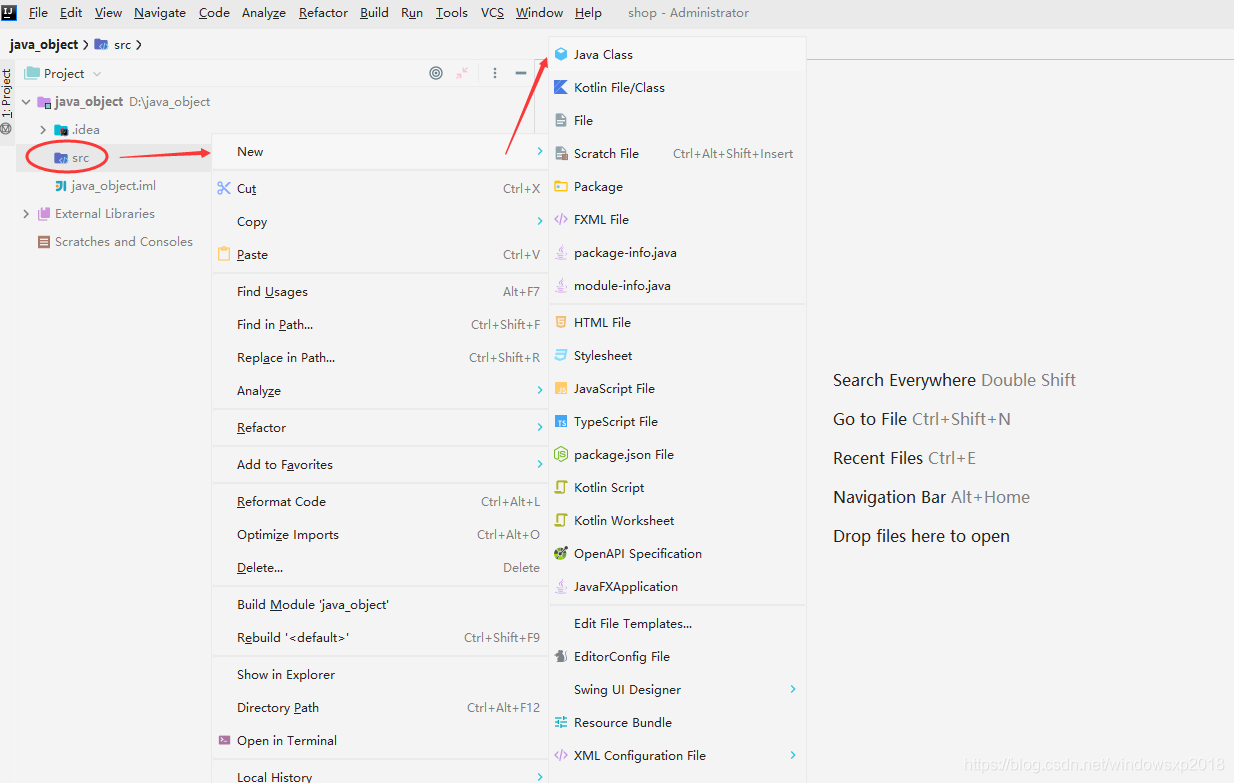Open the Navigate menu
The image size is (1234, 783).
click(x=160, y=13)
